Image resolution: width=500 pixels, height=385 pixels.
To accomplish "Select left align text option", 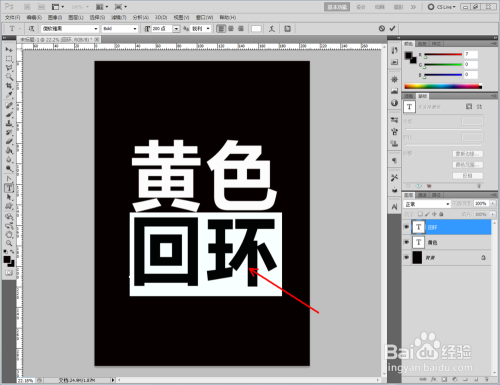I will 221,29.
